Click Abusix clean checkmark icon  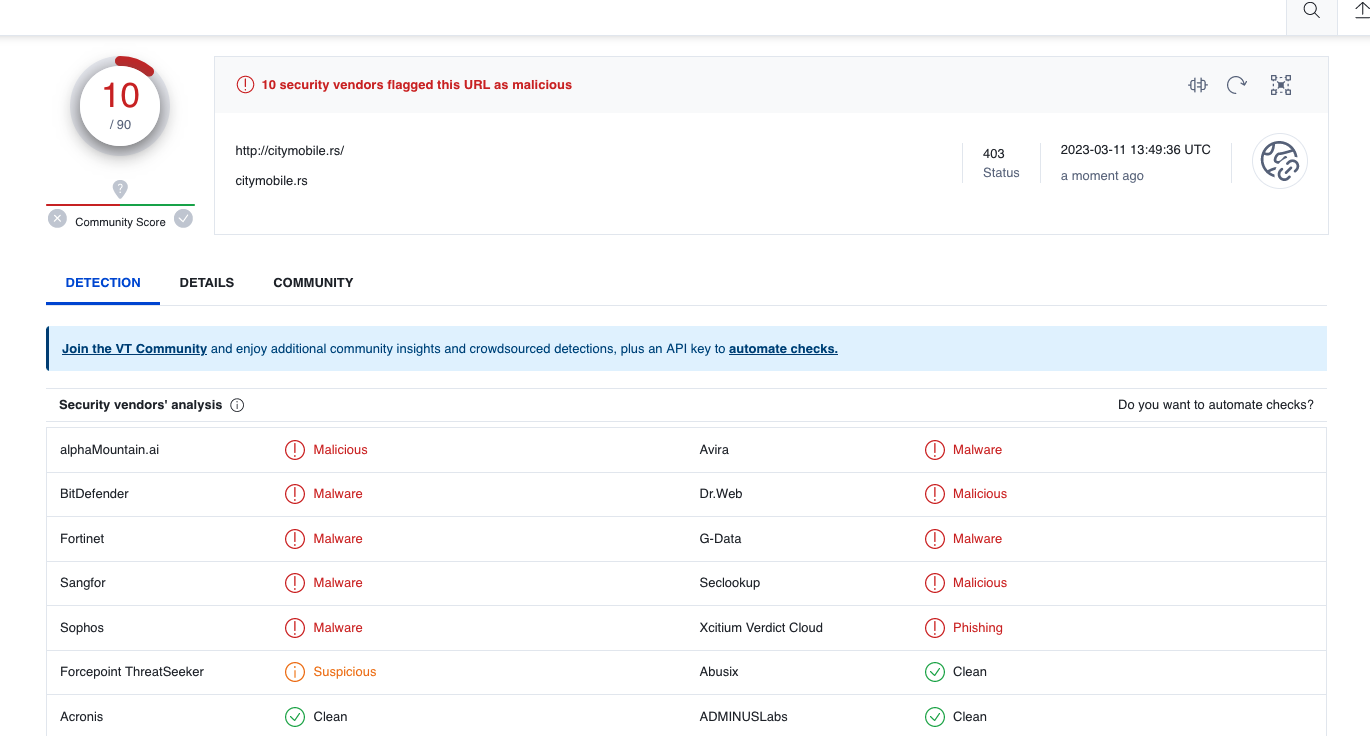[935, 672]
